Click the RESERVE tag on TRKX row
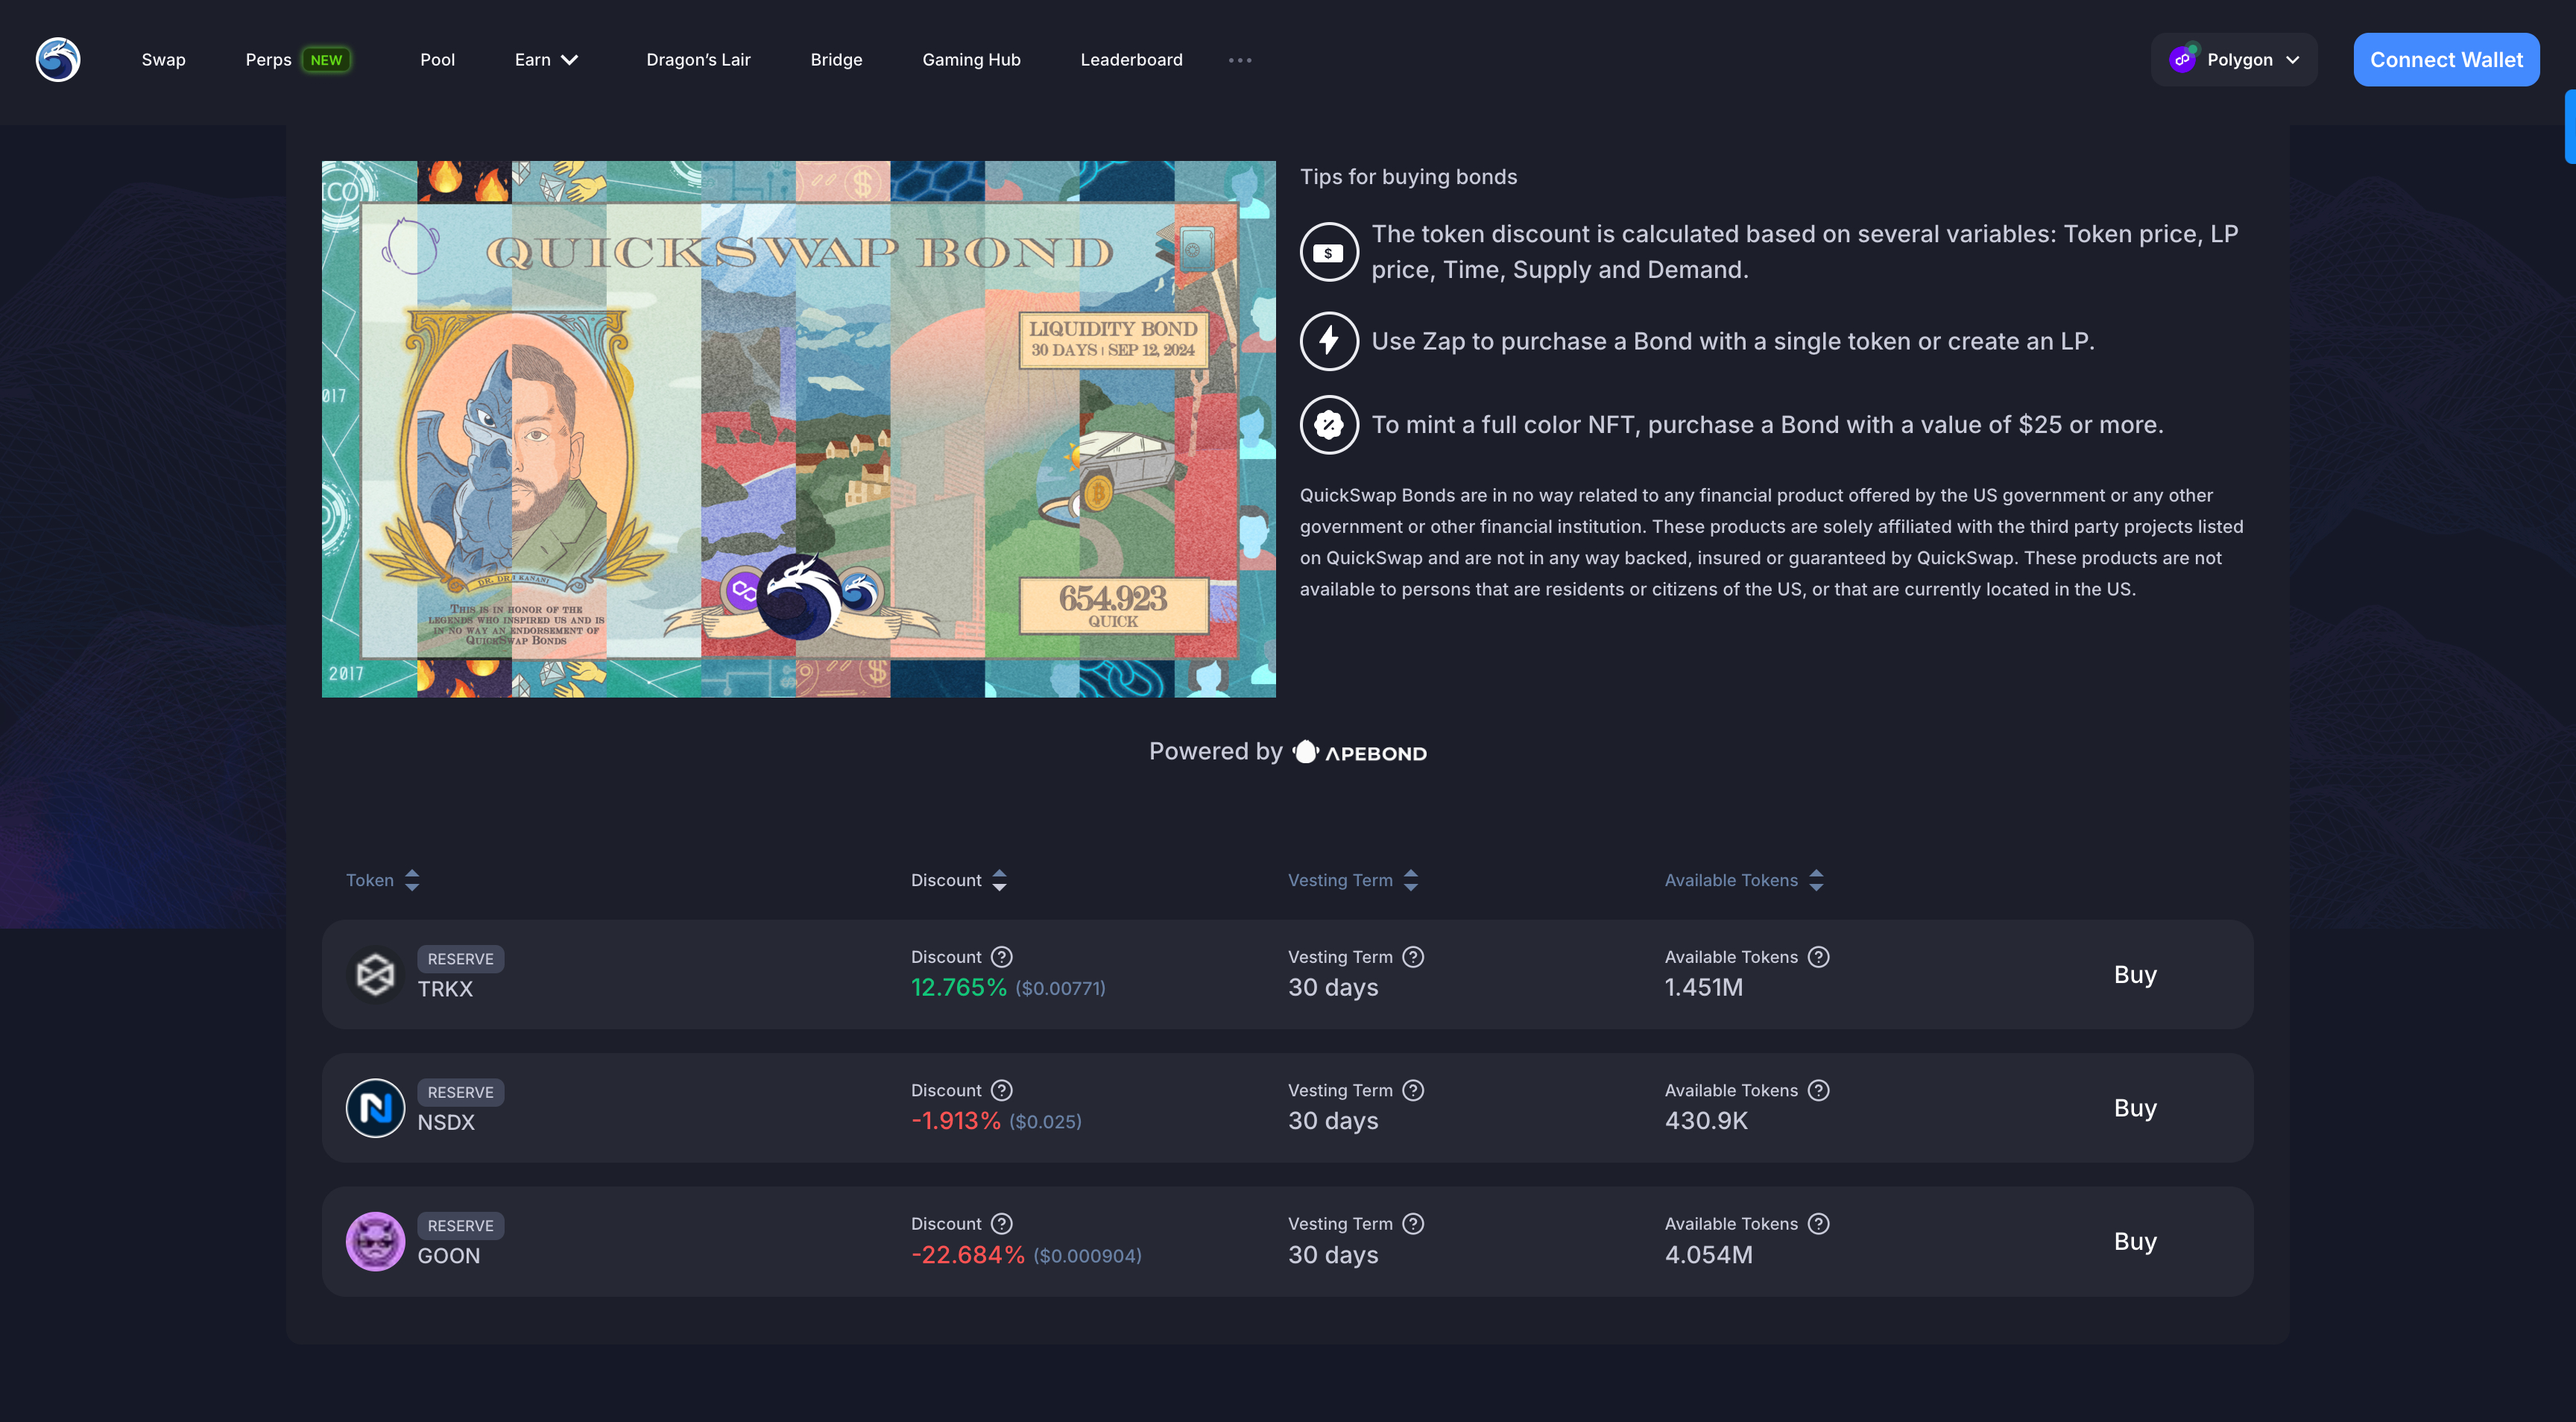2576x1422 pixels. (460, 959)
